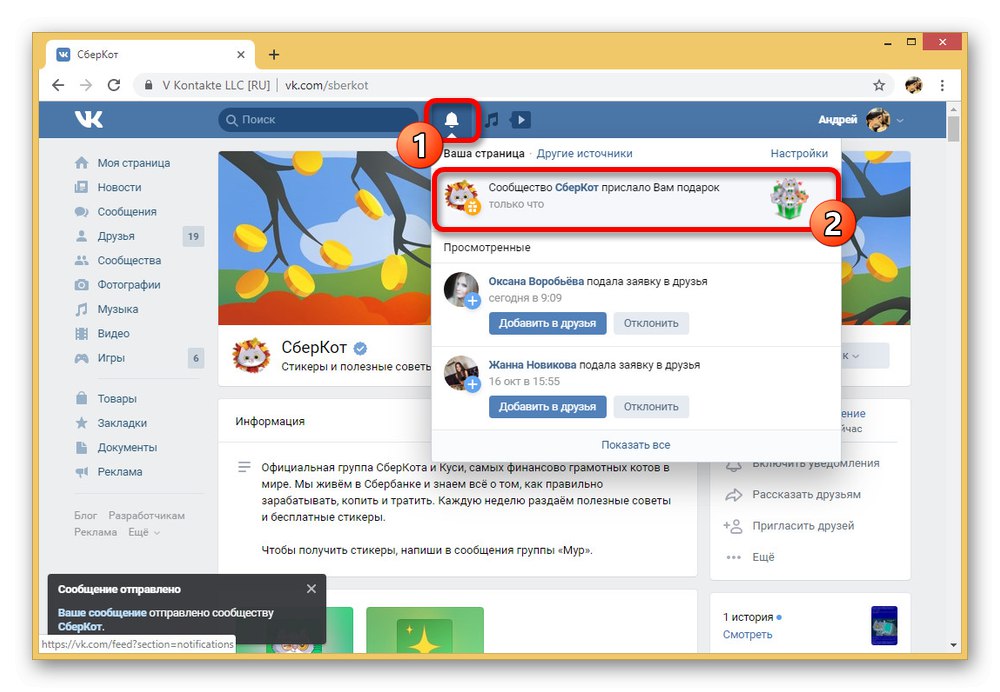Close Сообщение отправлено popup
This screenshot has width=1000, height=692.
click(311, 589)
